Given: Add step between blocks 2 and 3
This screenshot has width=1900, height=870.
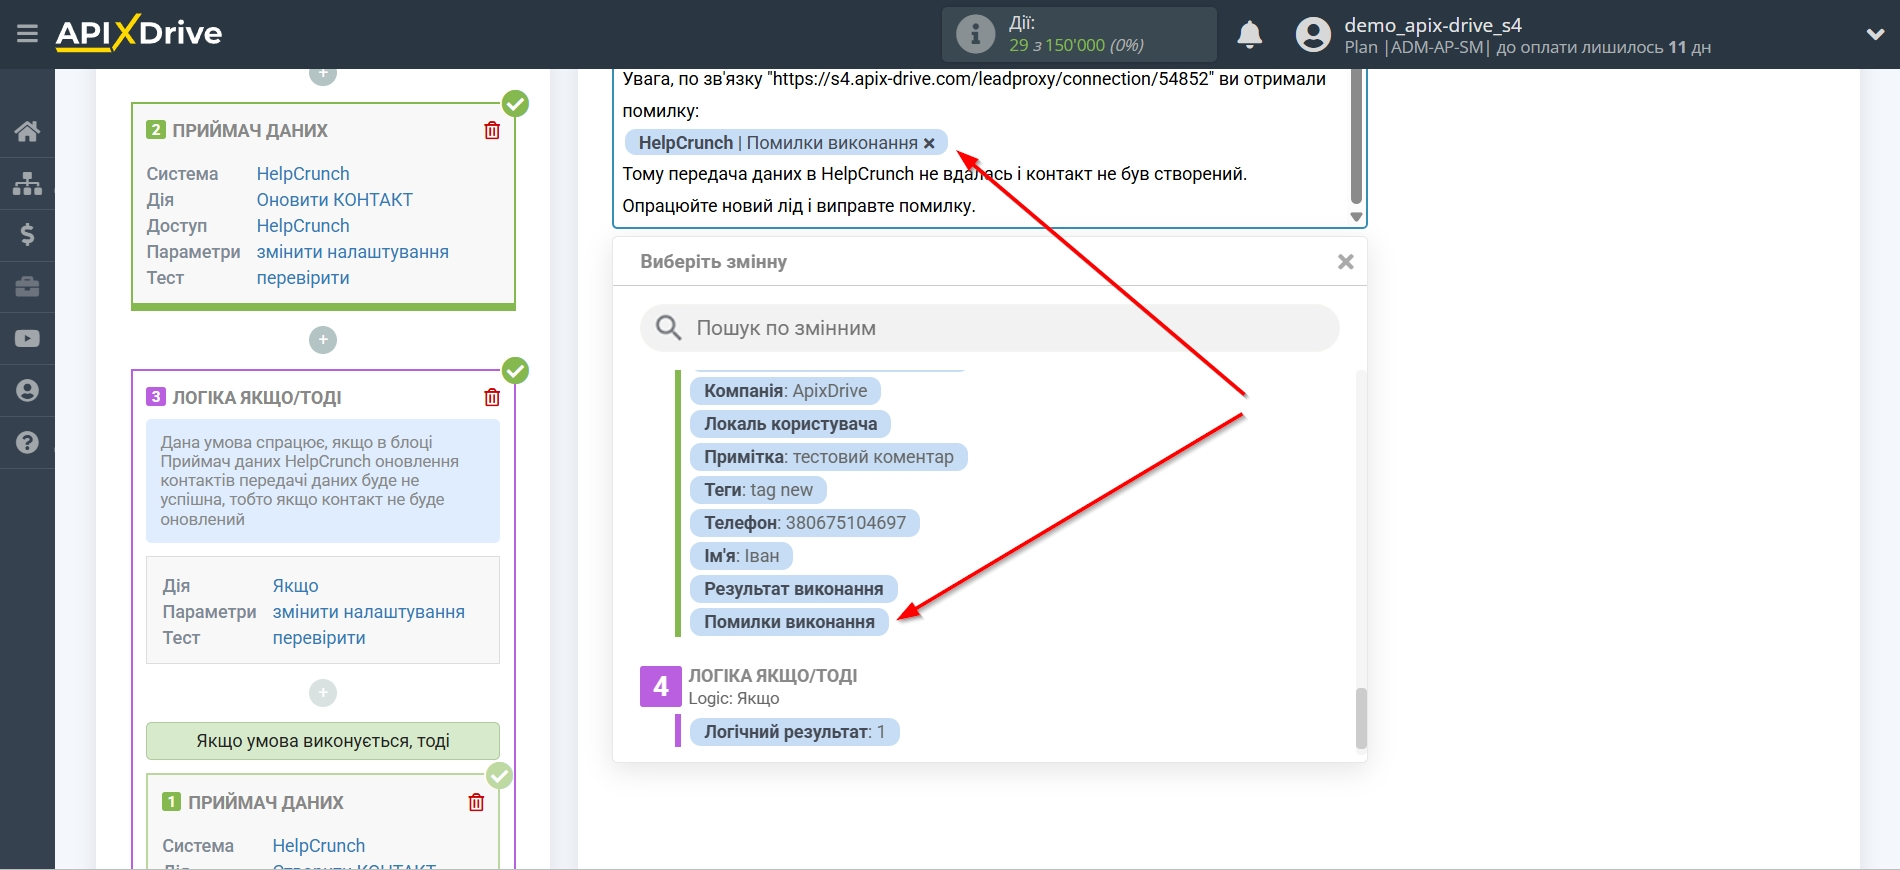Looking at the screenshot, I should click(322, 340).
